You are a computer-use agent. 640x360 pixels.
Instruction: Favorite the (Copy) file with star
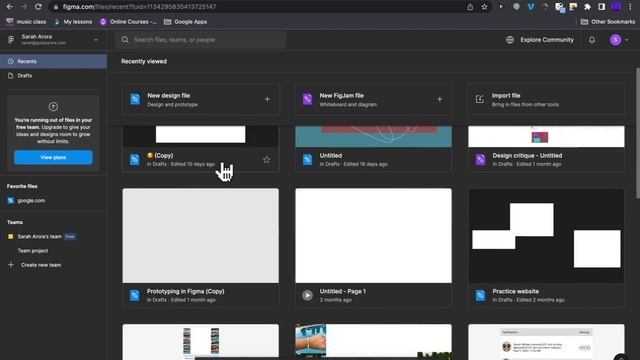tap(267, 160)
